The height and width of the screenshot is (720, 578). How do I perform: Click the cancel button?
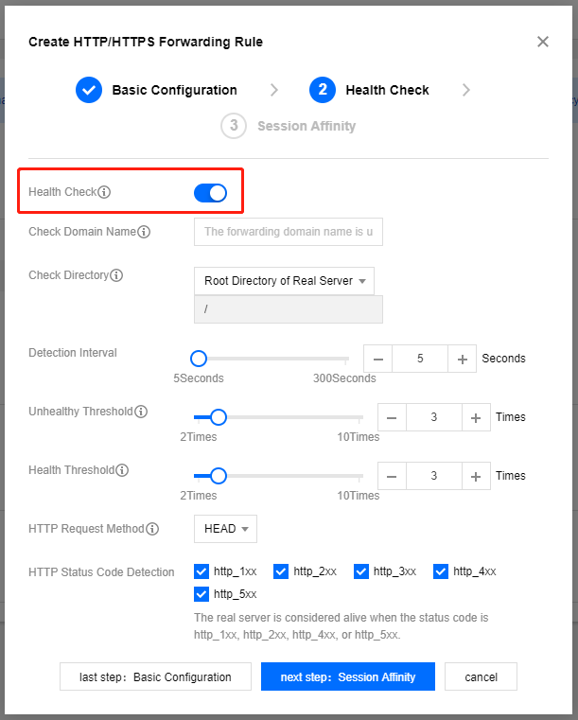(481, 677)
